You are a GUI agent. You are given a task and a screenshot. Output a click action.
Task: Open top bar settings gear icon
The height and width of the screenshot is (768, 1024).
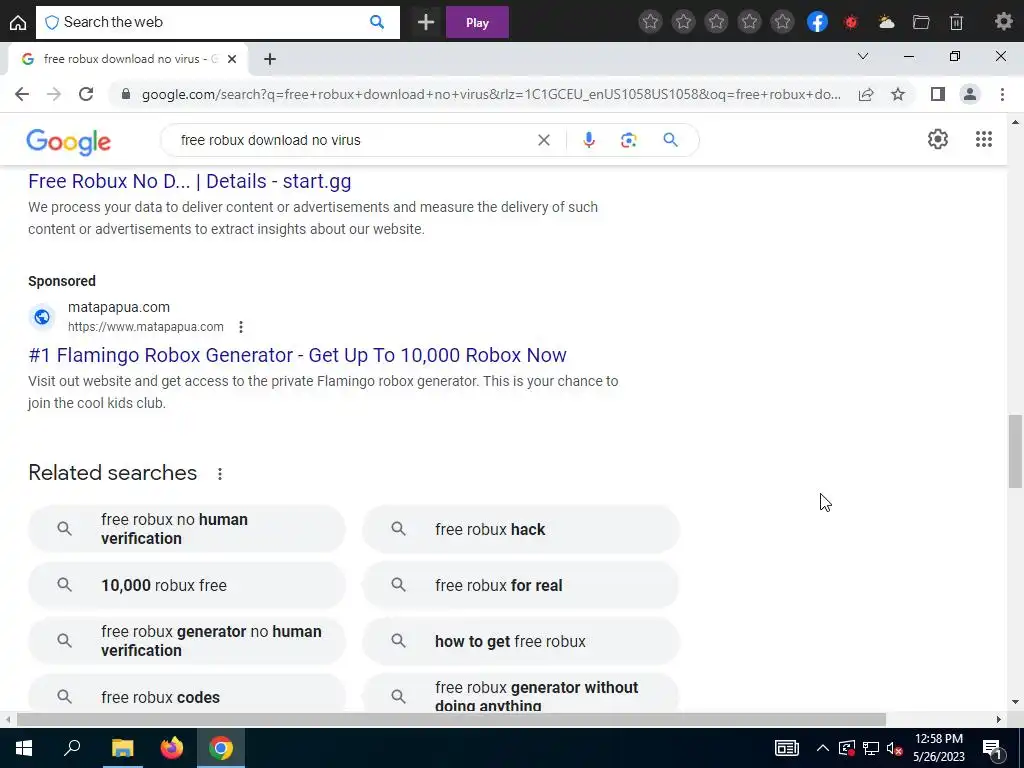[x=1004, y=22]
